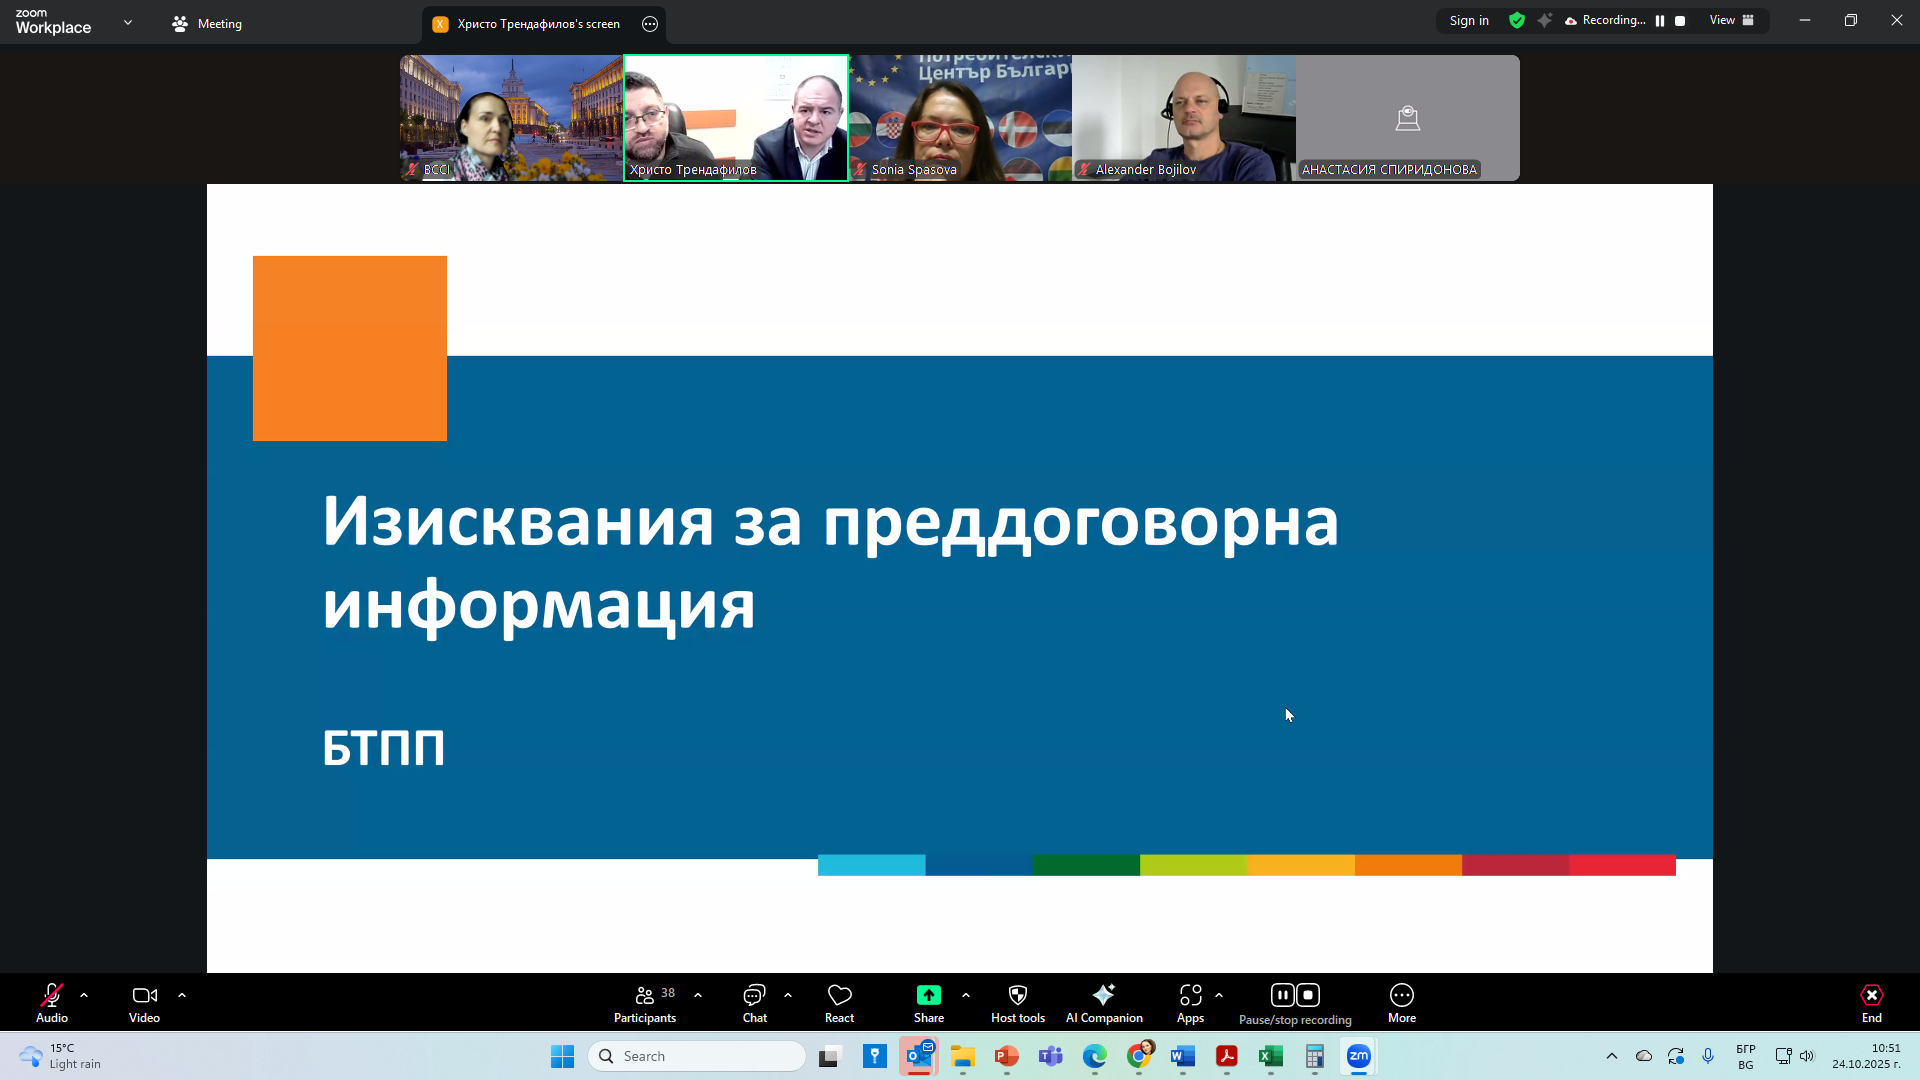Select Sonia Spasova's video thumbnail

[960, 118]
